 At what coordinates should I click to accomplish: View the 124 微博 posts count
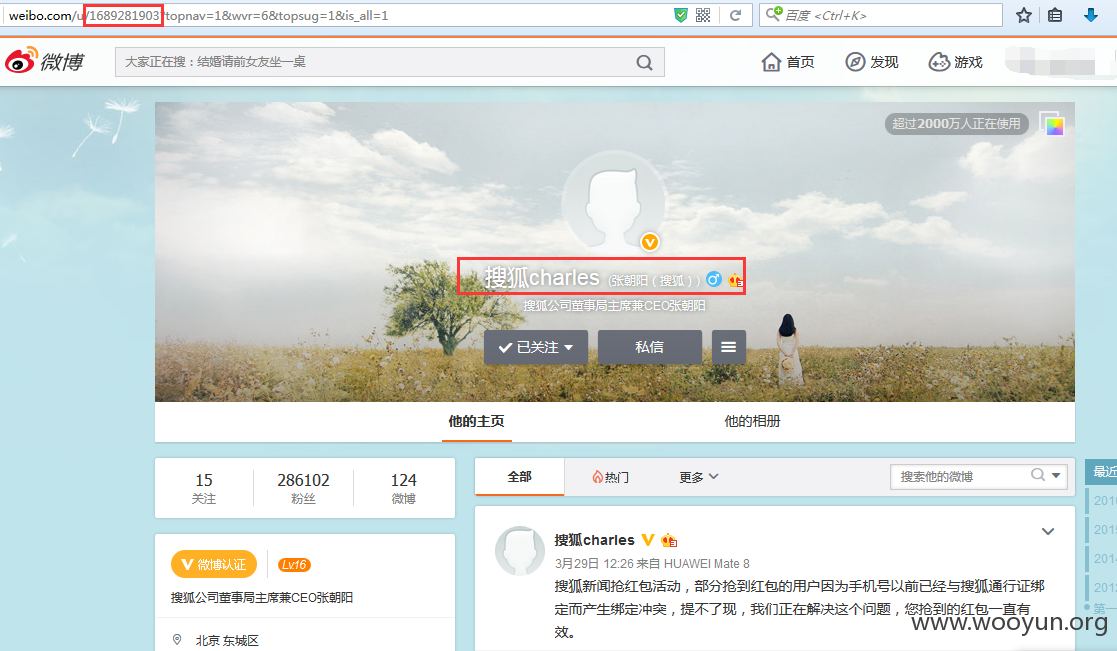403,488
